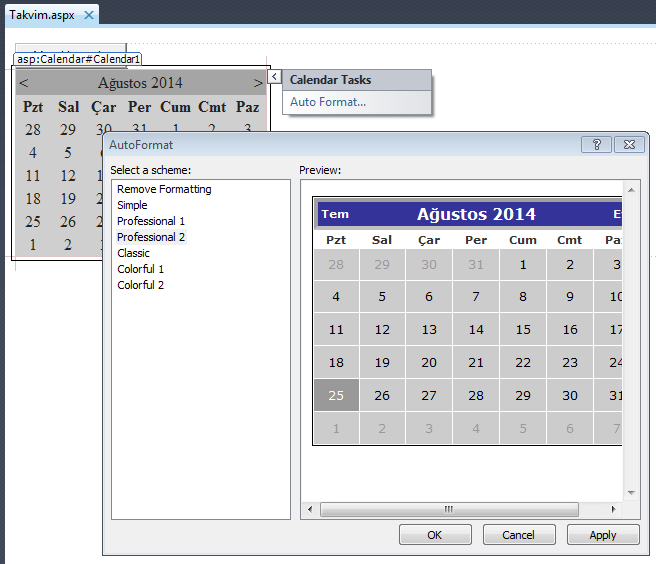Click Cmt weekday header in design calendar
The width and height of the screenshot is (656, 564).
point(212,107)
